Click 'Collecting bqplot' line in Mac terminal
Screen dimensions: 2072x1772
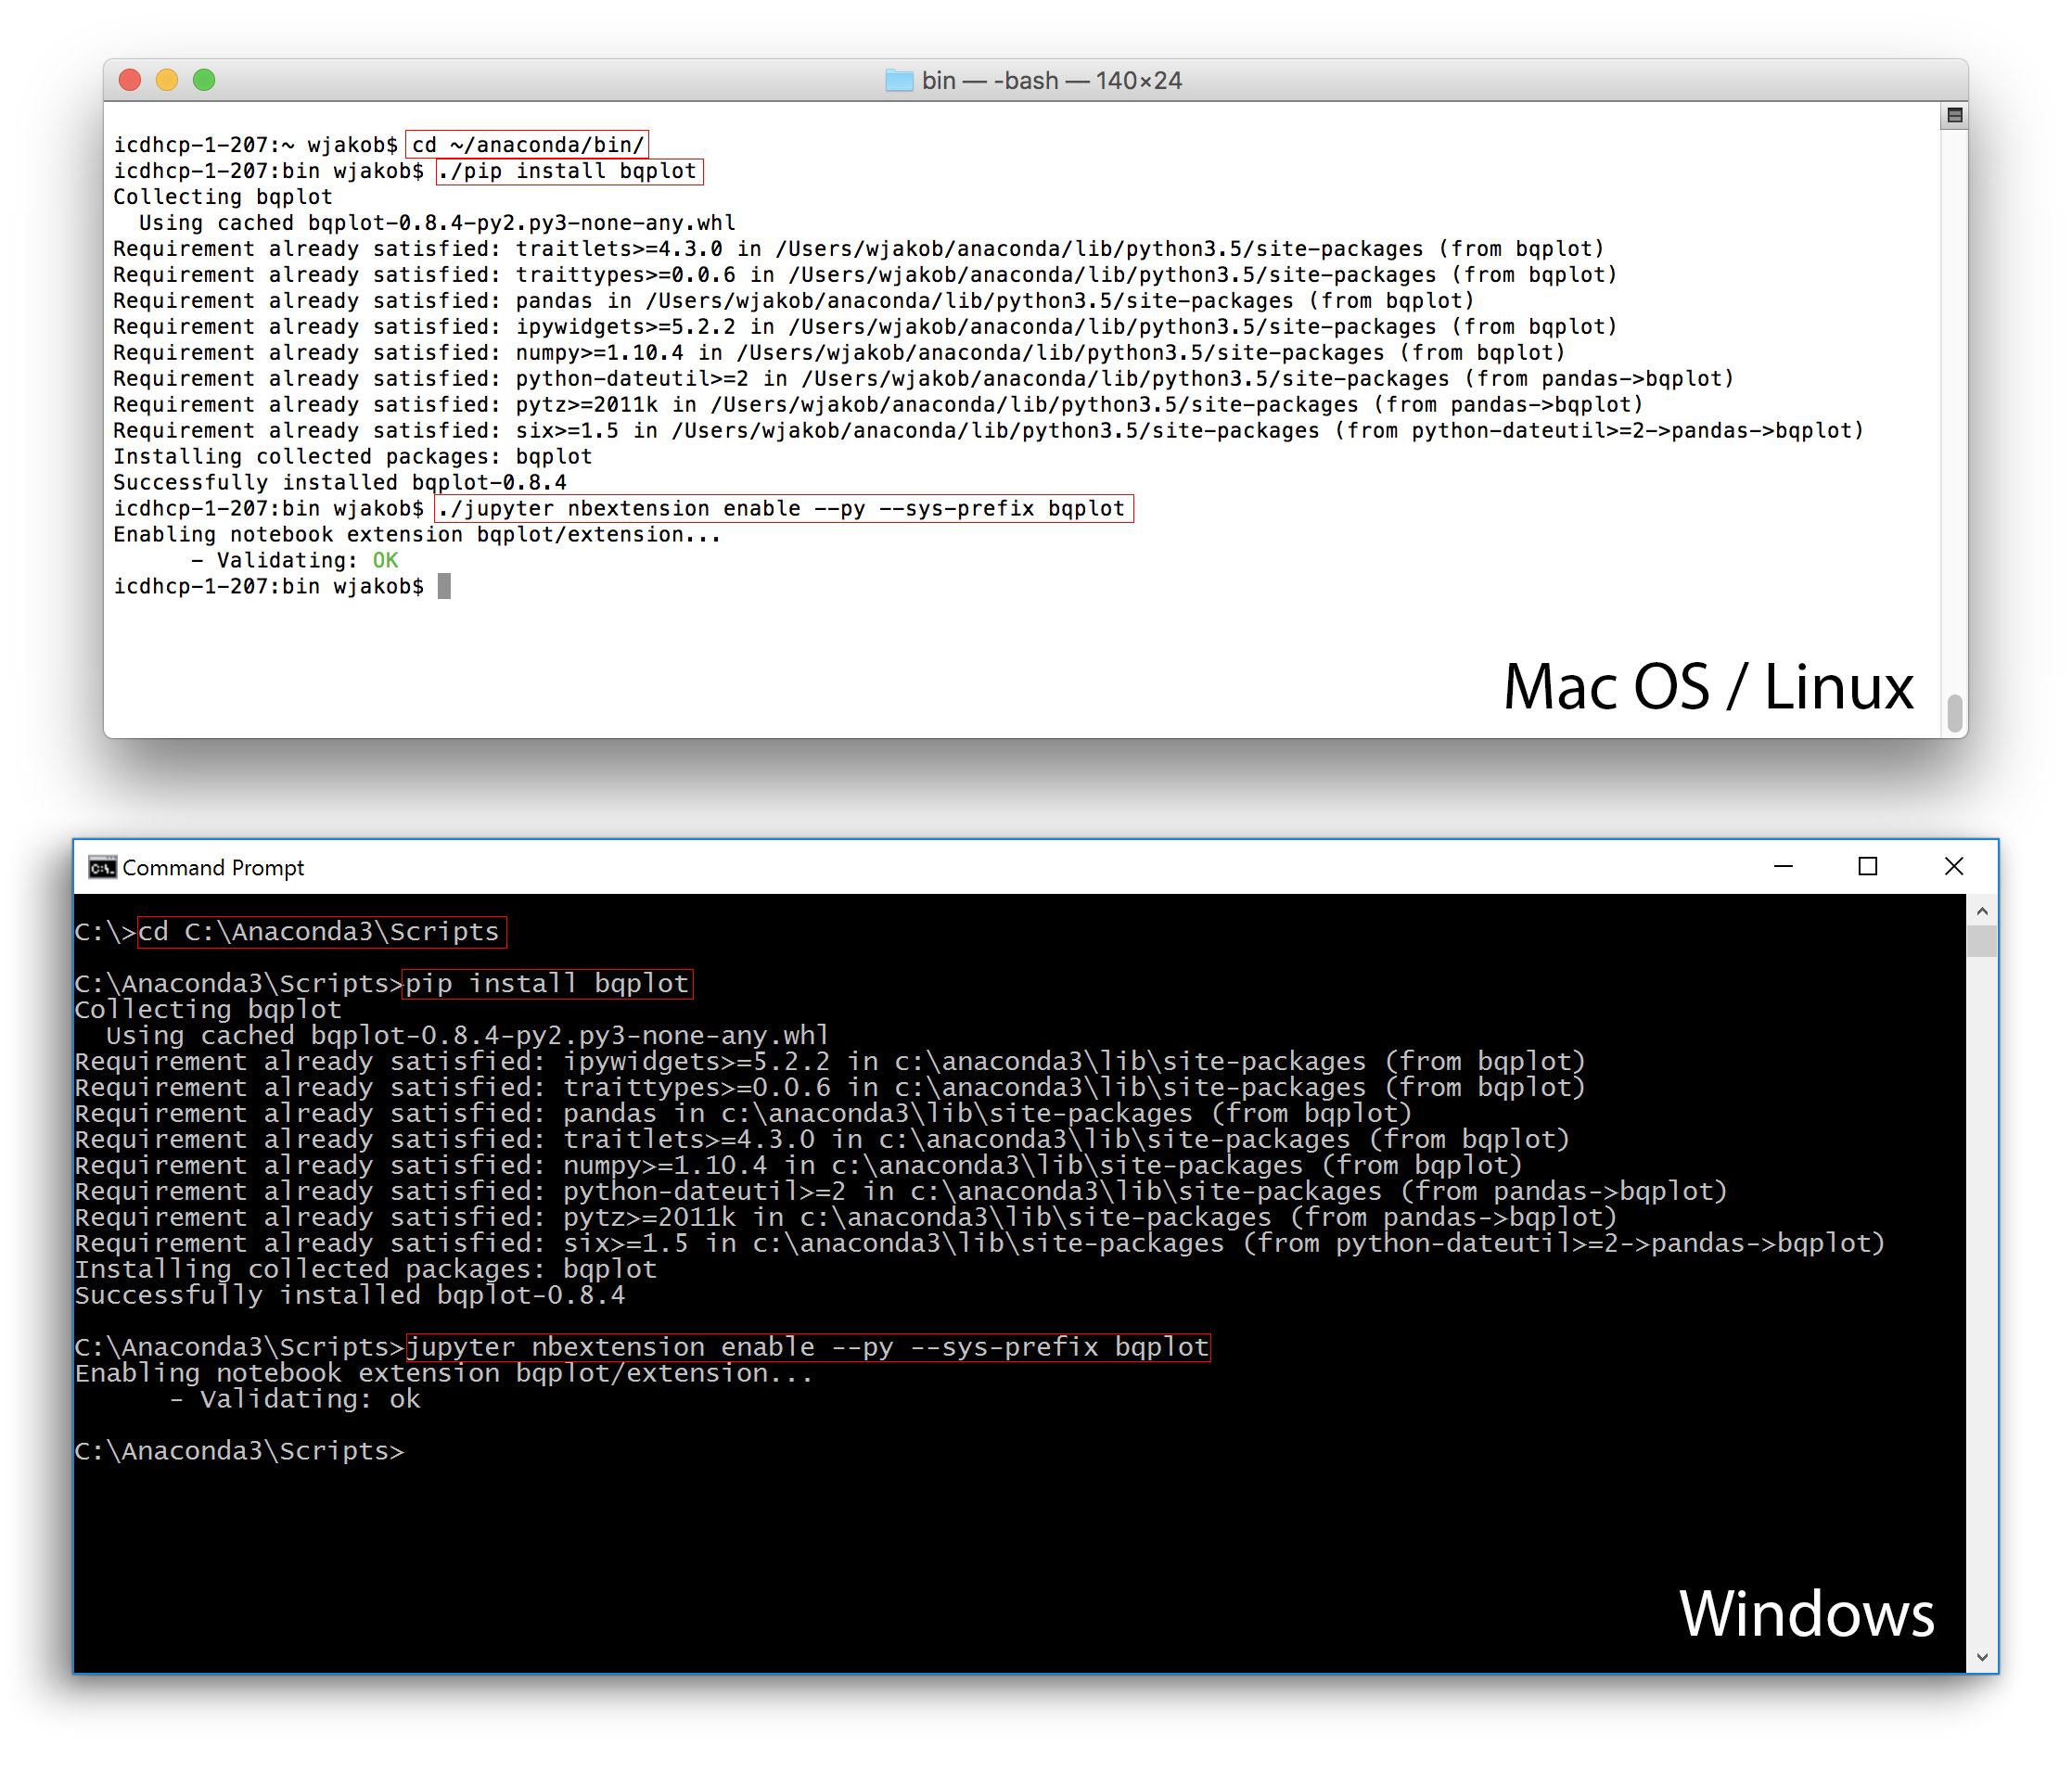pyautogui.click(x=223, y=197)
